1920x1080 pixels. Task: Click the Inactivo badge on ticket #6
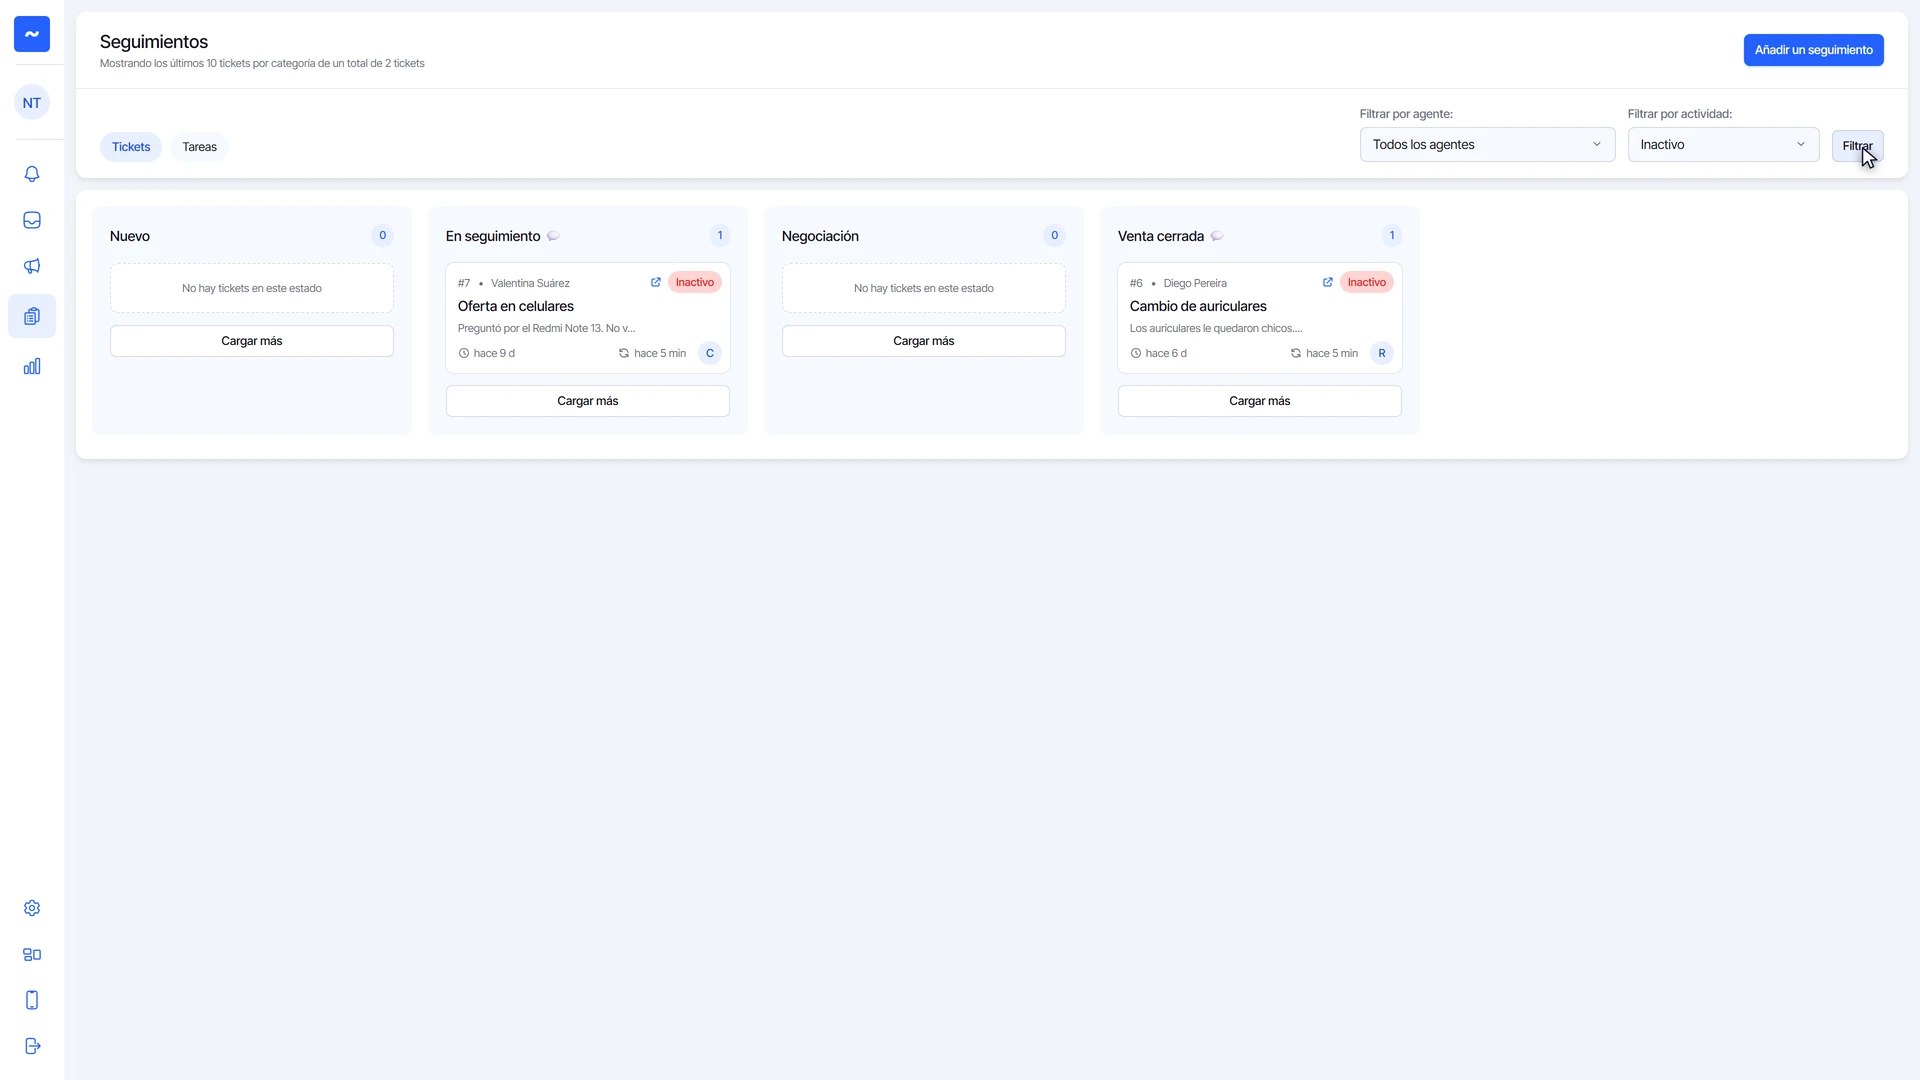click(x=1367, y=283)
